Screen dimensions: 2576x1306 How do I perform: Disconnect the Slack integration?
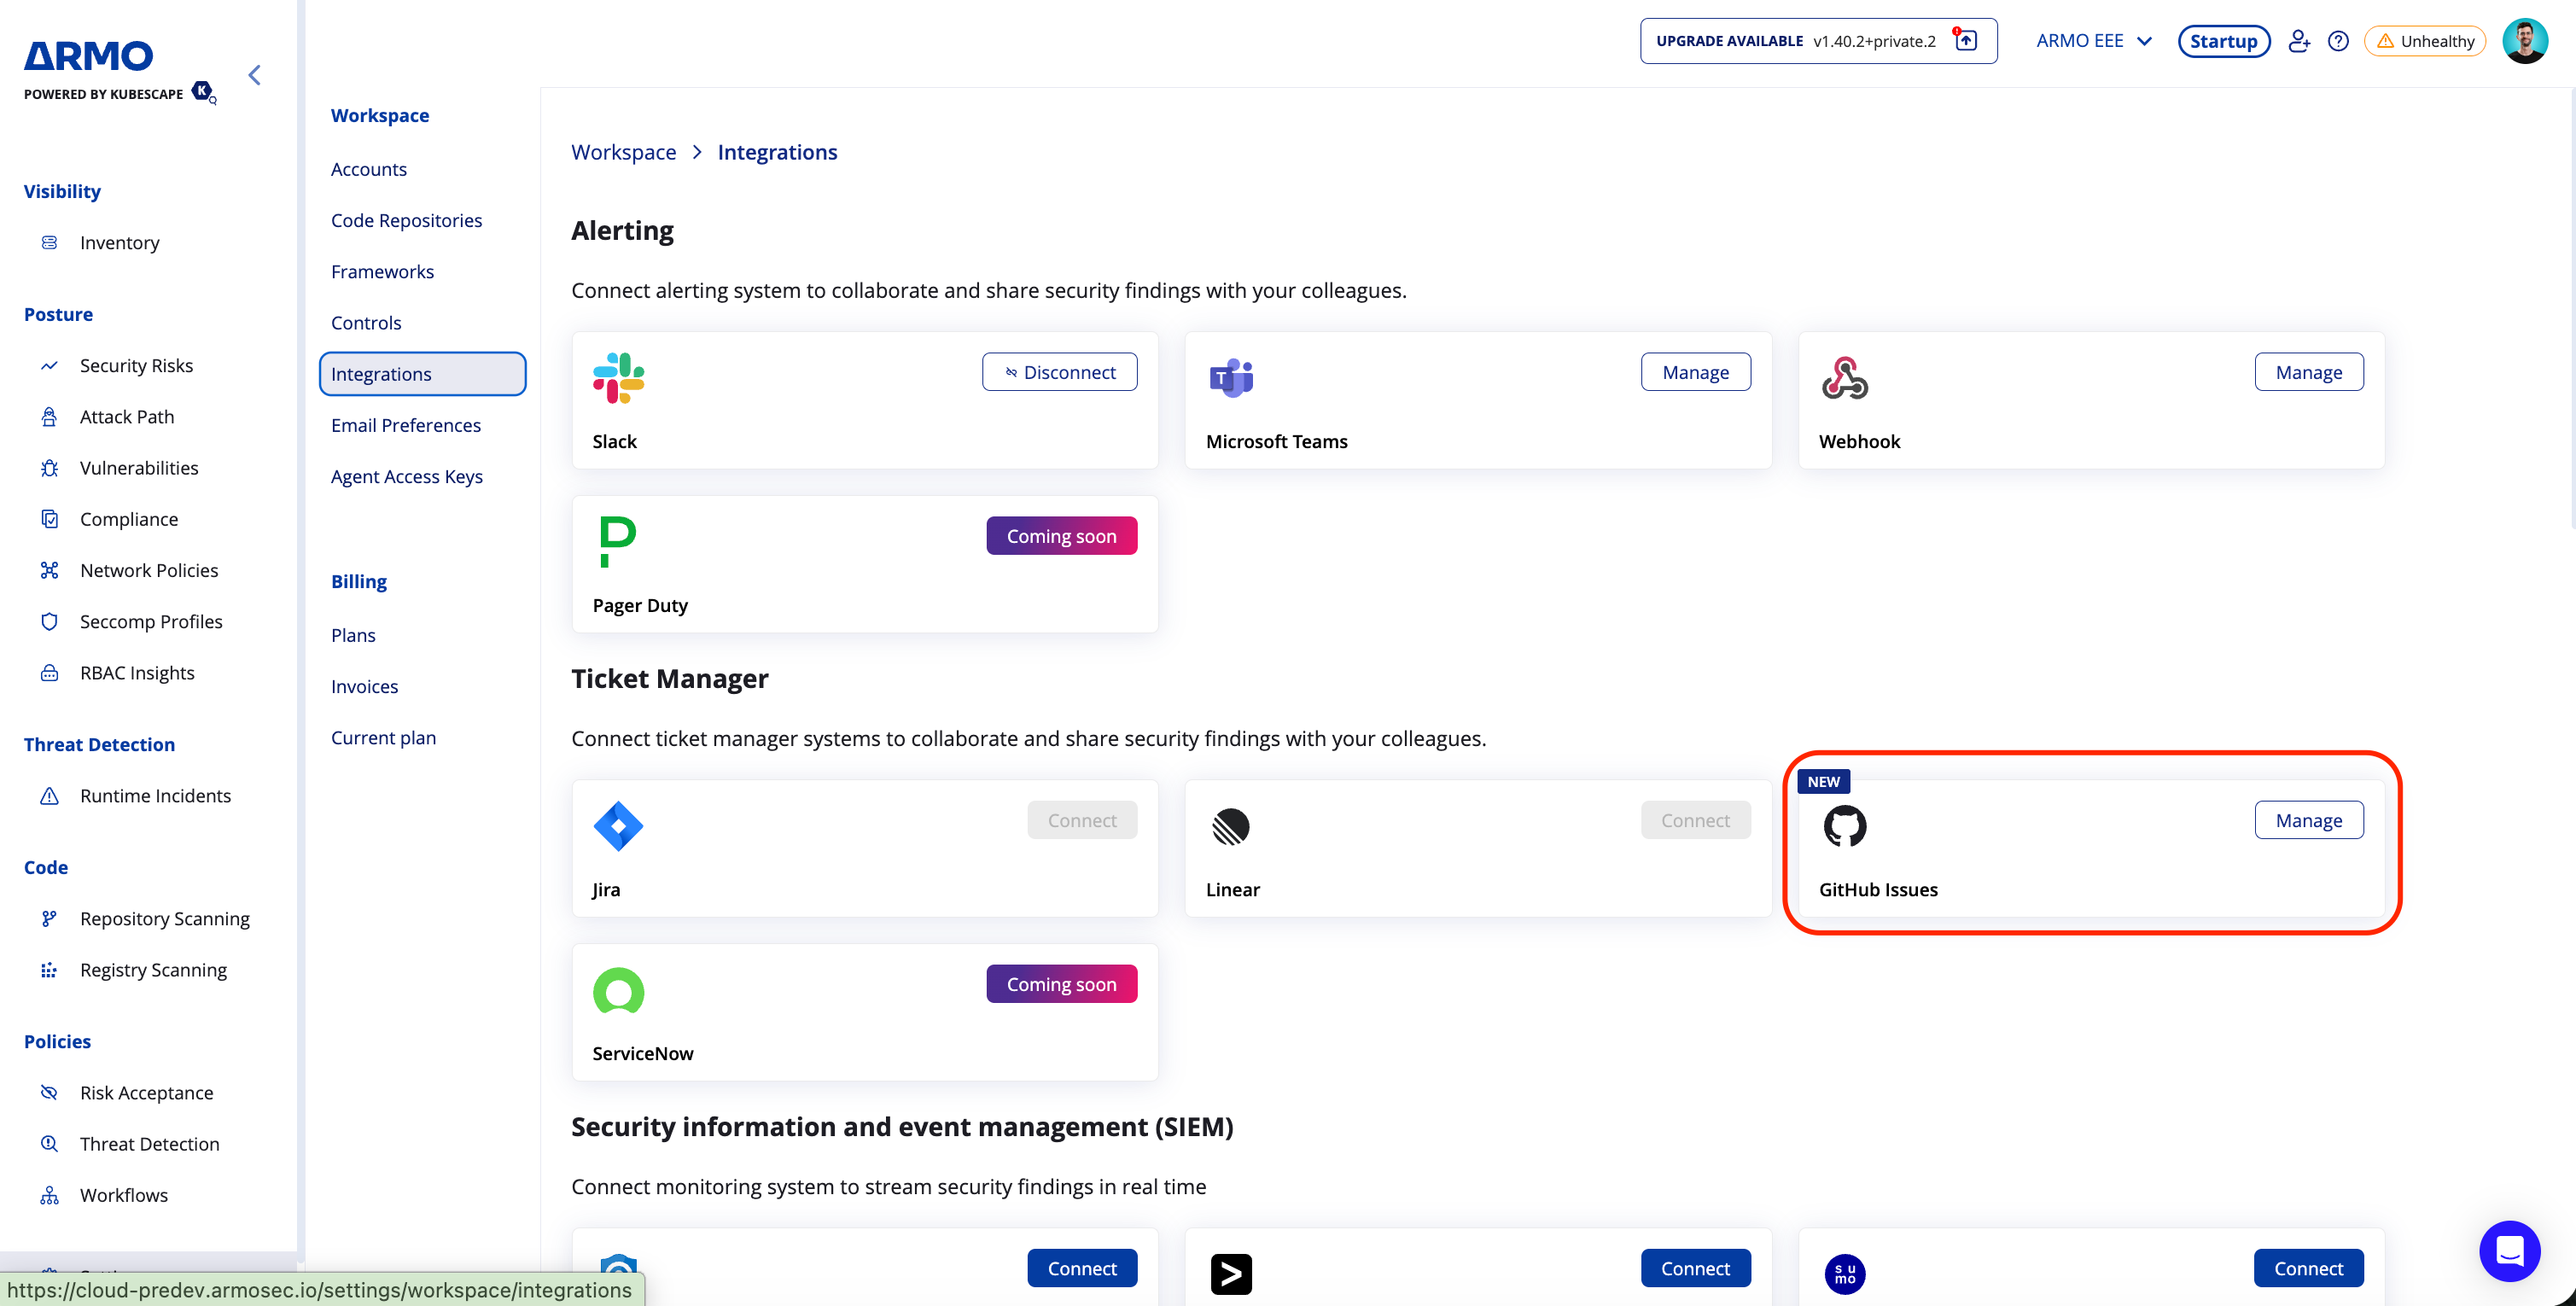click(x=1059, y=372)
